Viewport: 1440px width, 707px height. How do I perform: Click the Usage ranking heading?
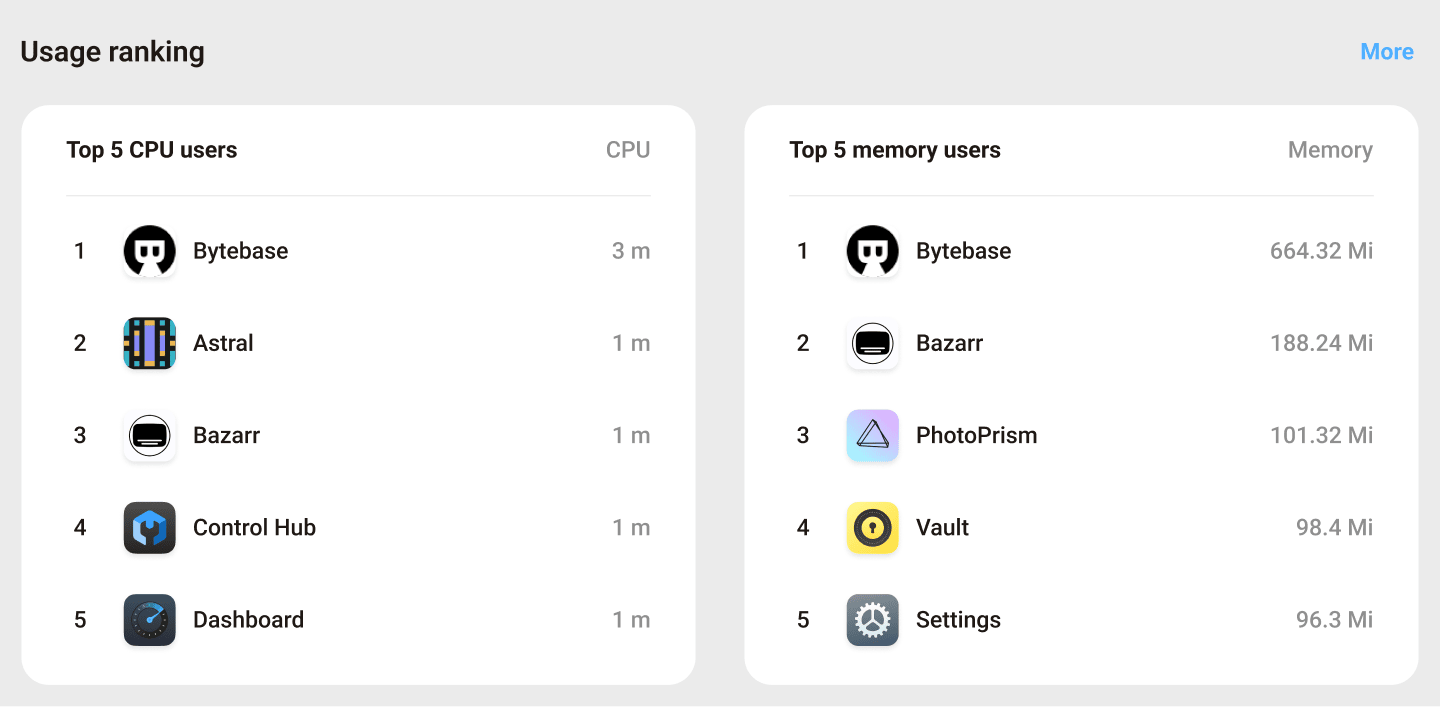coord(112,51)
